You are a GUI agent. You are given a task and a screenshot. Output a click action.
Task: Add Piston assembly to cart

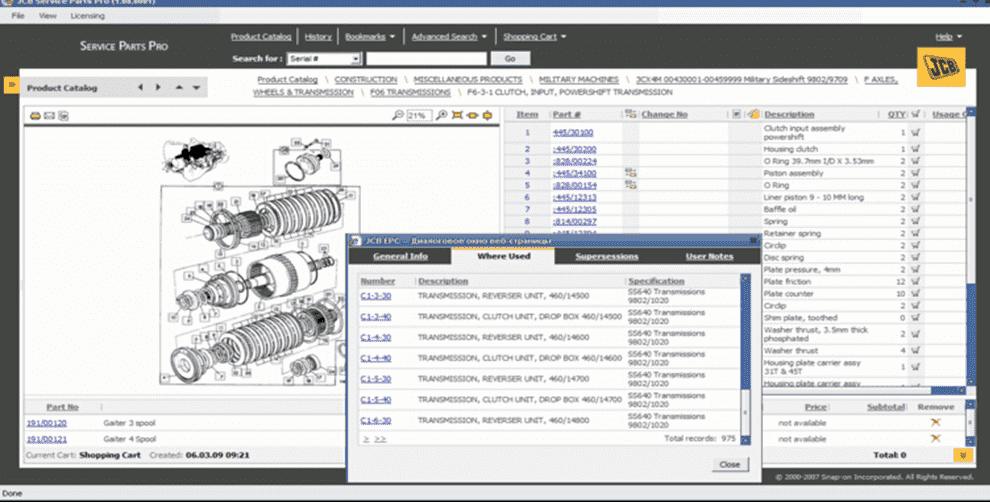[915, 173]
